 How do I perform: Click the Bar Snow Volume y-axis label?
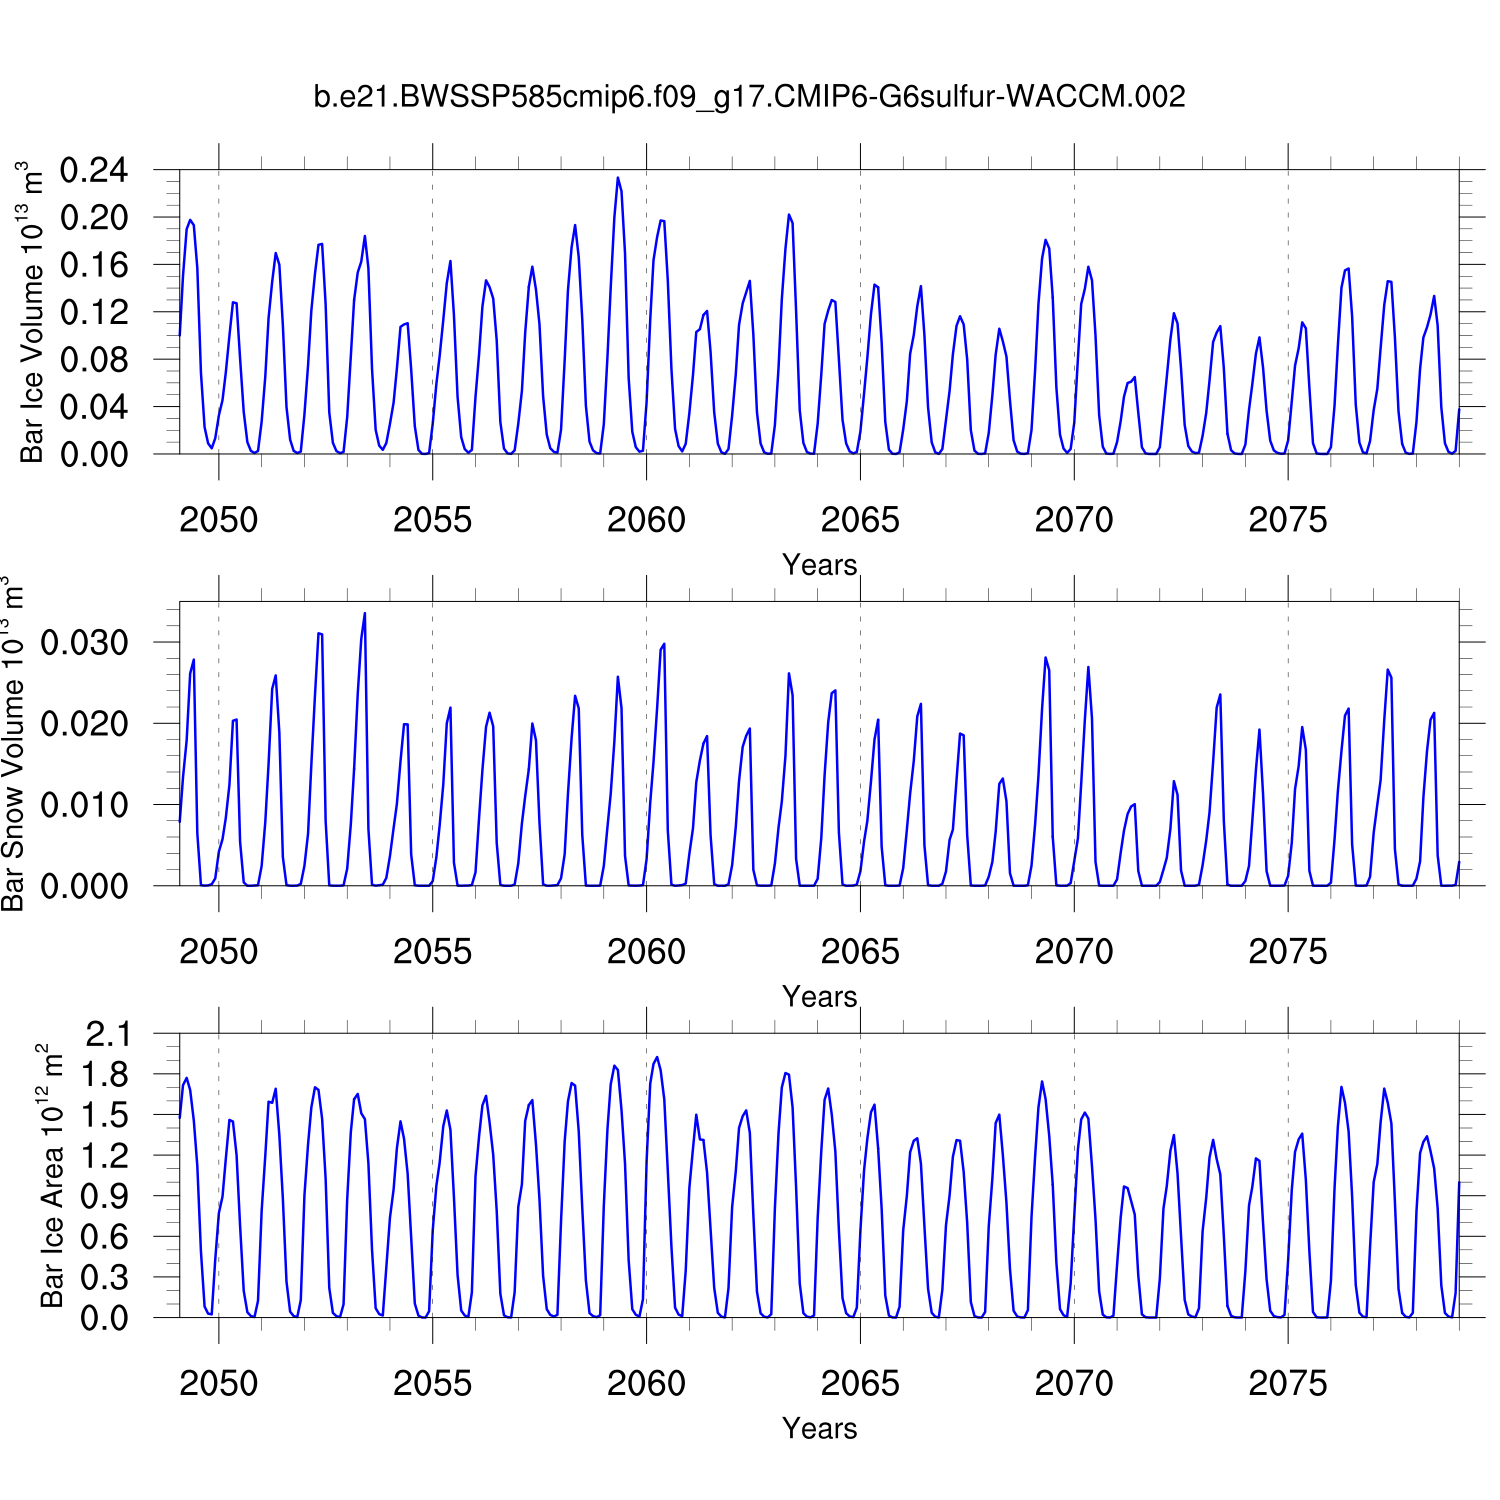click(x=12, y=744)
